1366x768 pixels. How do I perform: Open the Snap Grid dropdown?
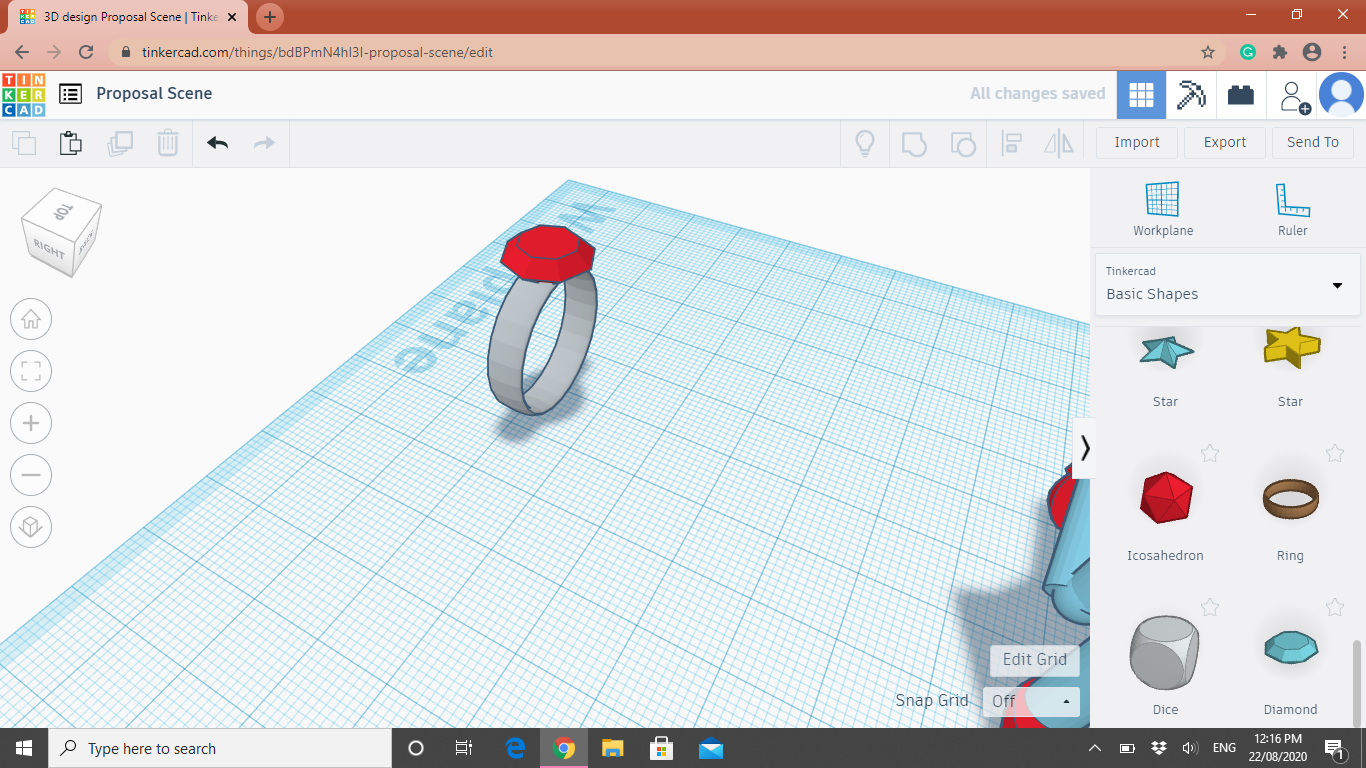tap(1031, 701)
